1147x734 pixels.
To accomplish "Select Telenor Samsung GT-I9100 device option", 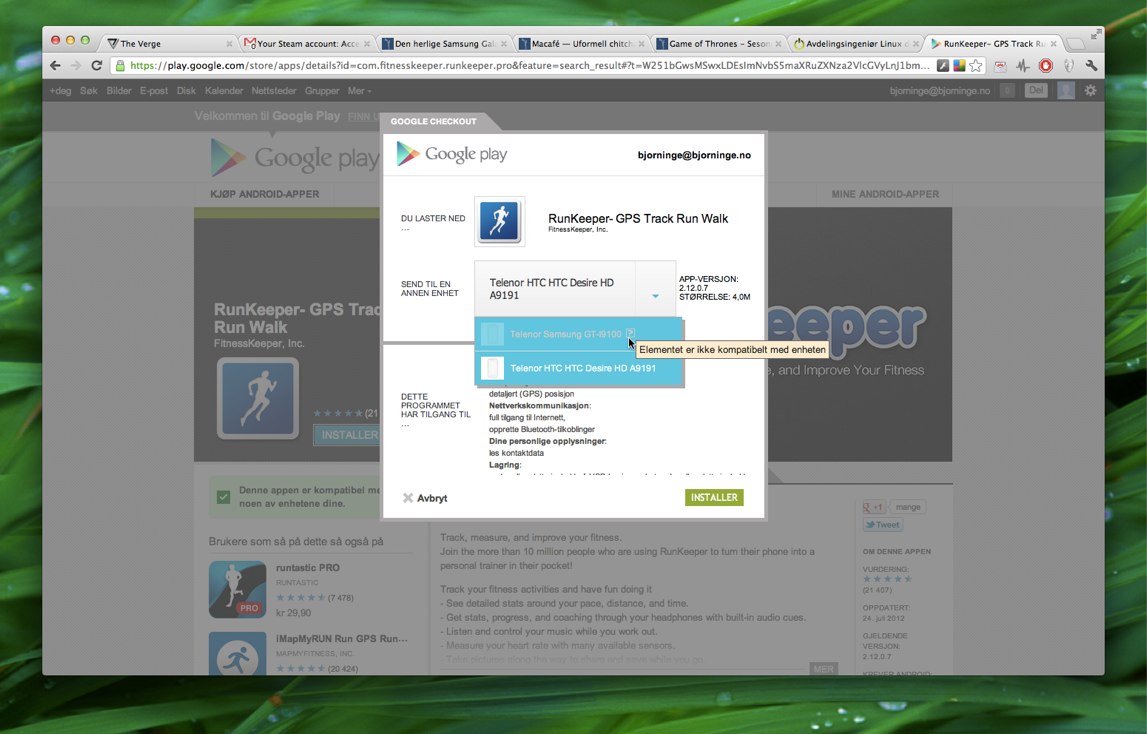I will (x=579, y=334).
